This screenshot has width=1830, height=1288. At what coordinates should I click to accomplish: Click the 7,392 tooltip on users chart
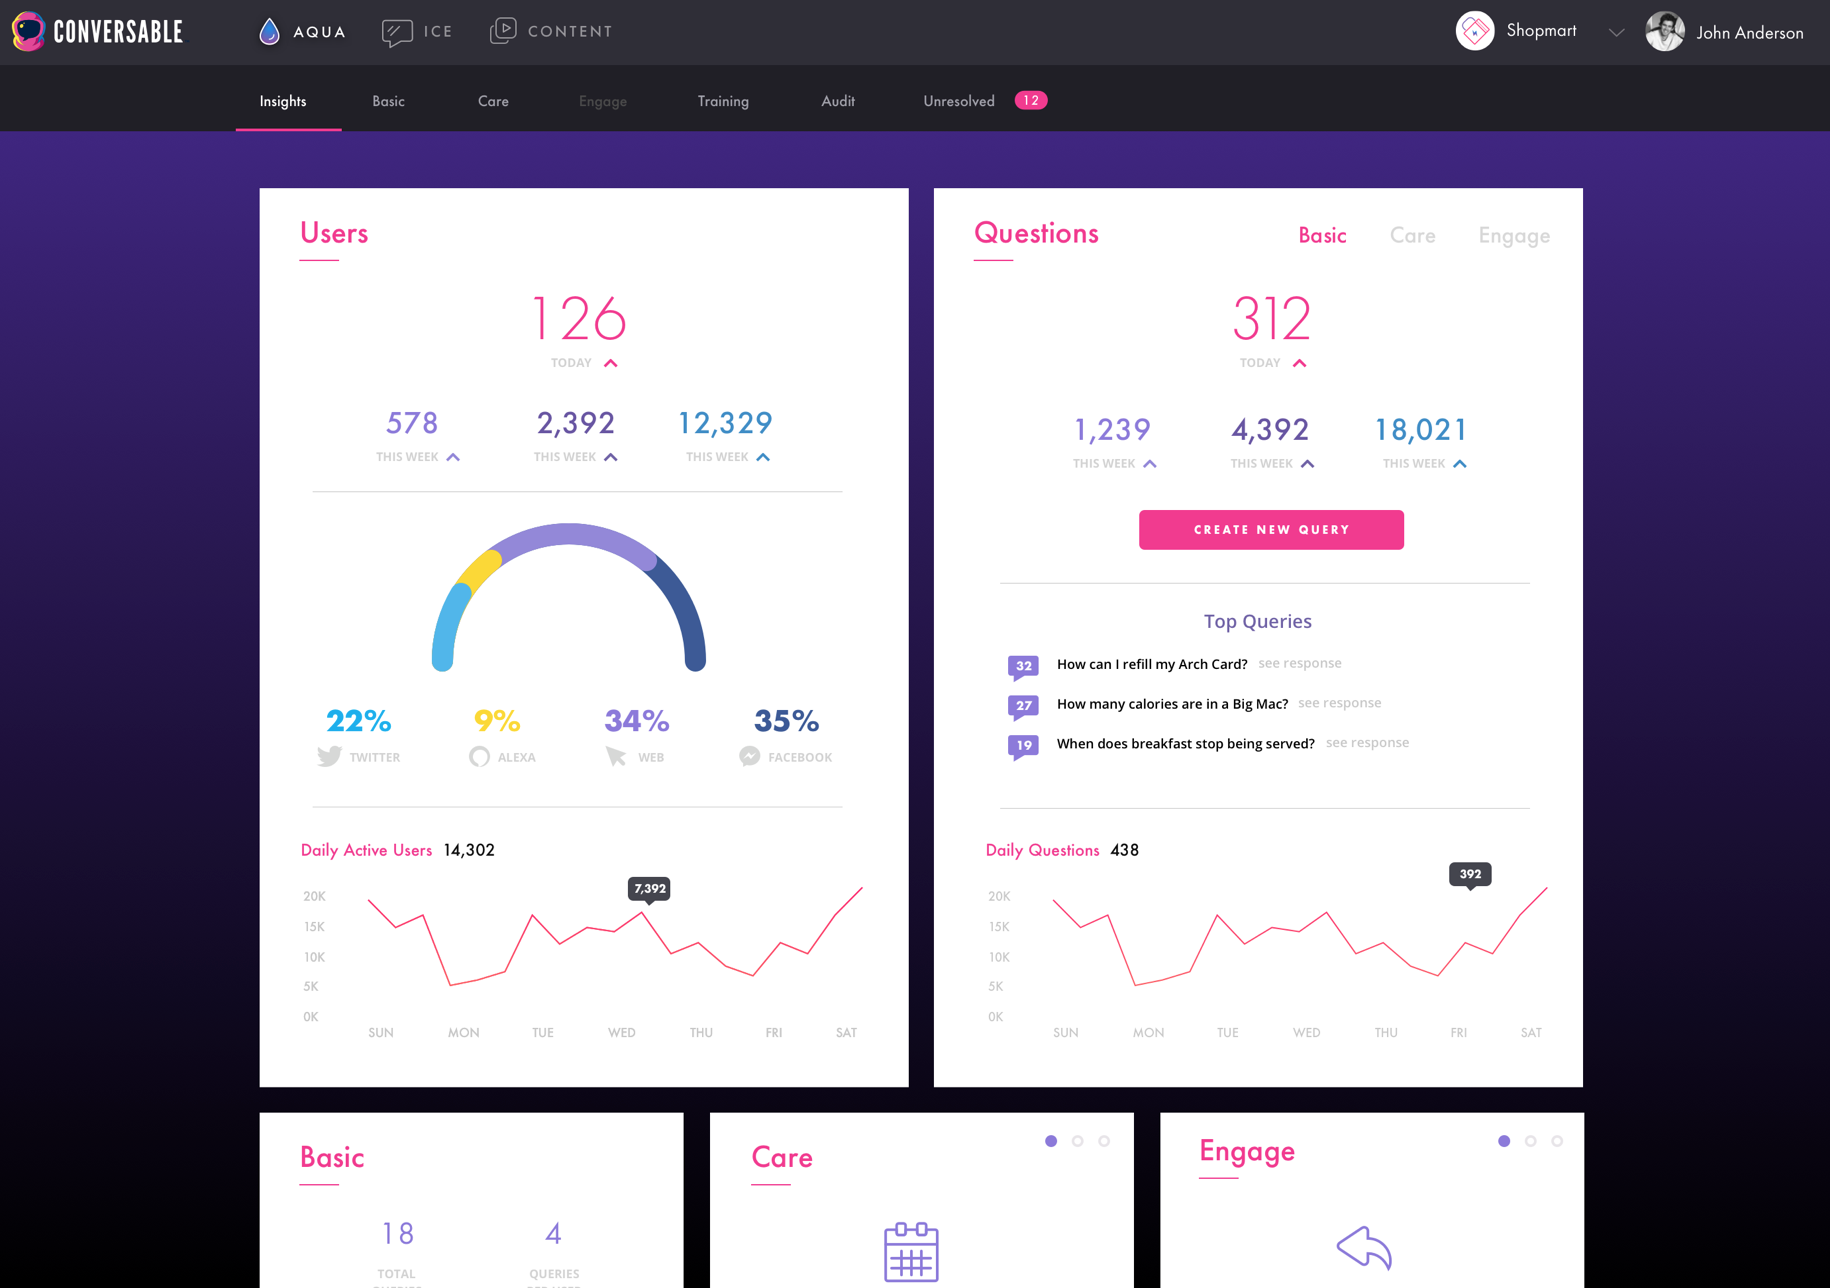click(649, 889)
